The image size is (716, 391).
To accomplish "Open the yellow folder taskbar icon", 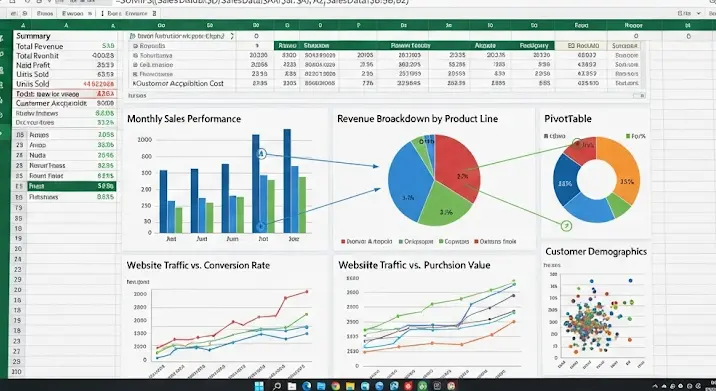I will click(x=350, y=386).
